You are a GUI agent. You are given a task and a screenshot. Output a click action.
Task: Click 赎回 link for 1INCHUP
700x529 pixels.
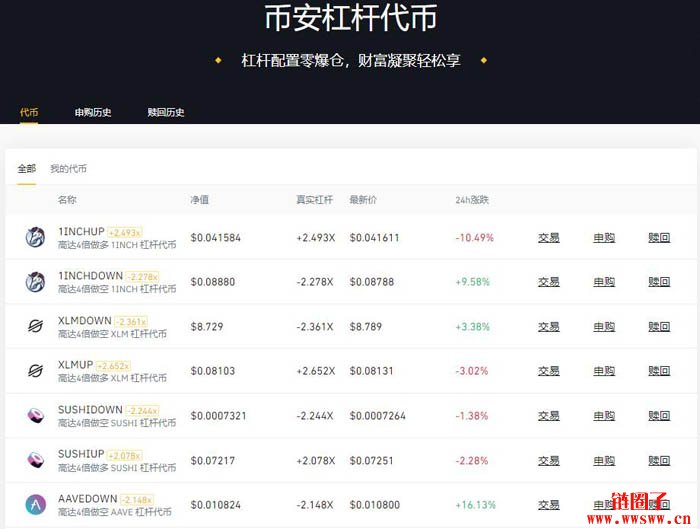click(659, 237)
